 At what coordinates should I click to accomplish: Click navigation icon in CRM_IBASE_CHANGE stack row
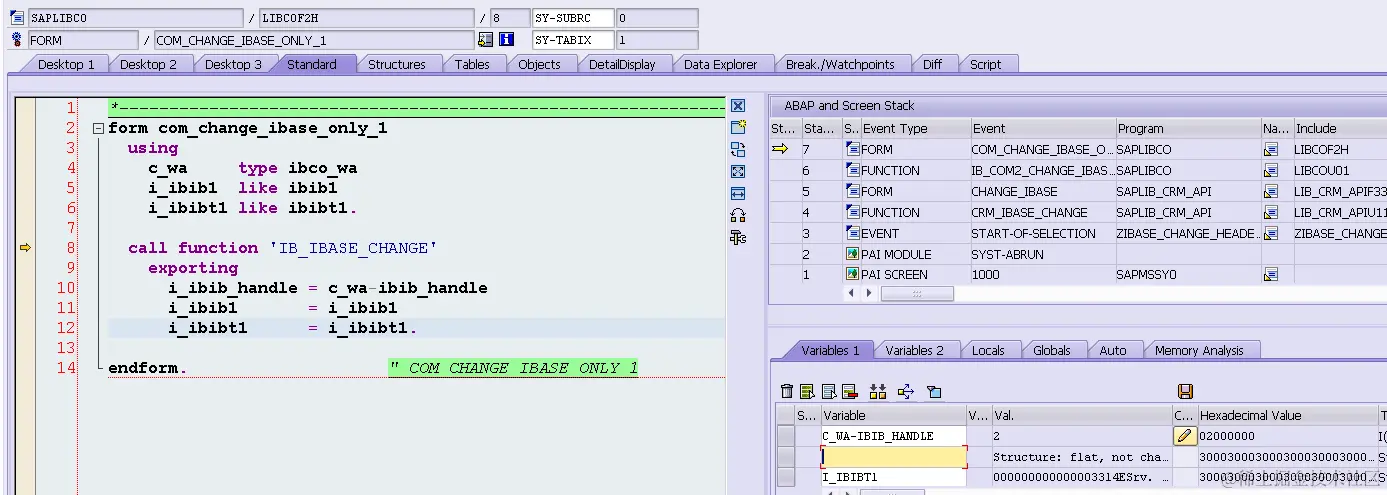(1271, 212)
